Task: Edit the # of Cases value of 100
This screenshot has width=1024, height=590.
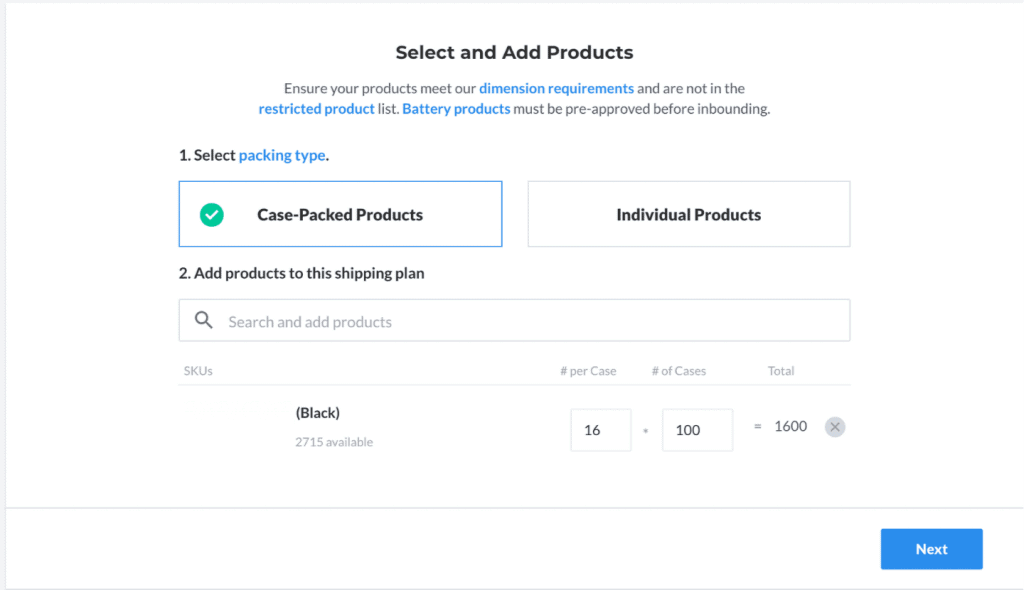Action: [x=697, y=429]
